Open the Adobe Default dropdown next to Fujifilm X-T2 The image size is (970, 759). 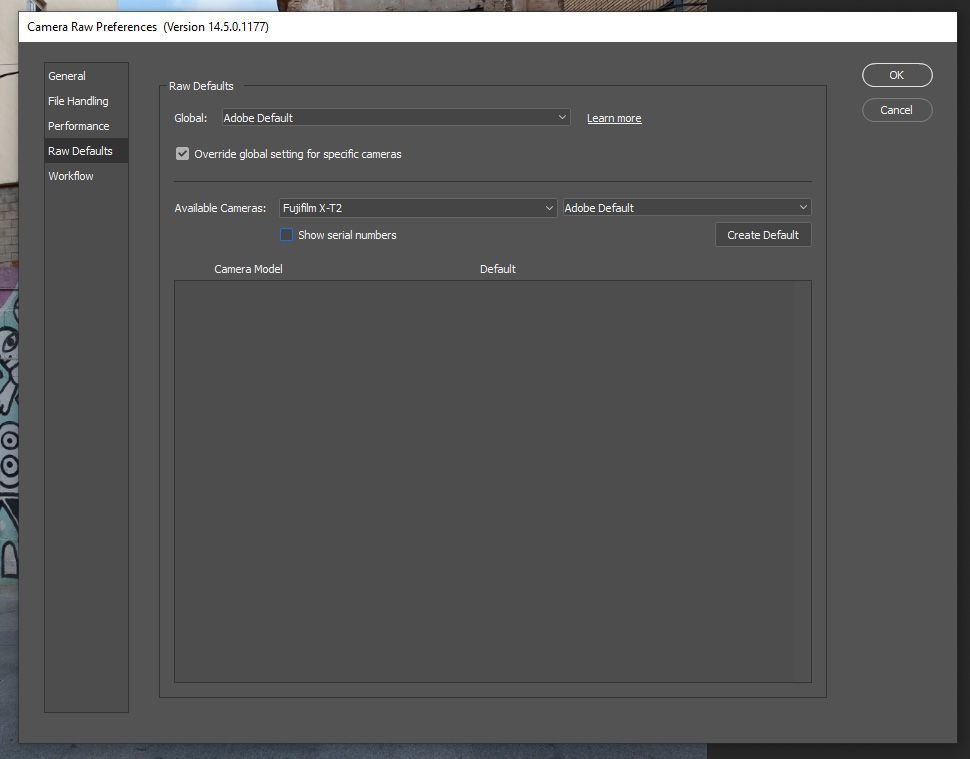click(x=686, y=207)
